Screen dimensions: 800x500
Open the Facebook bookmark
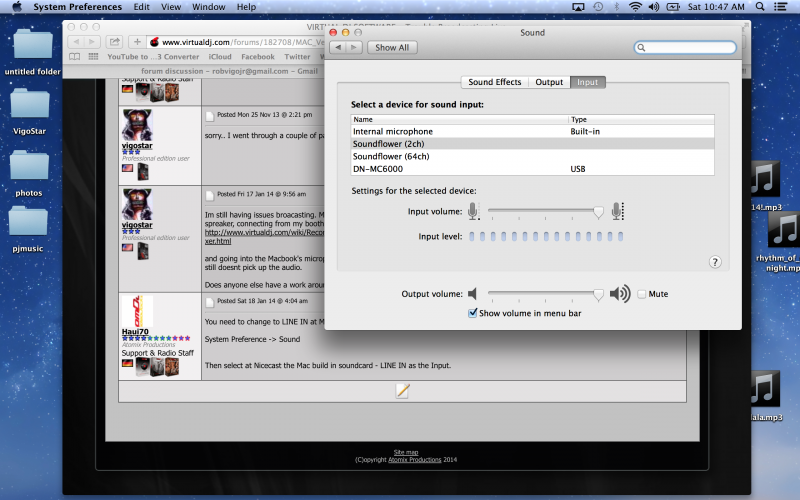(x=258, y=57)
